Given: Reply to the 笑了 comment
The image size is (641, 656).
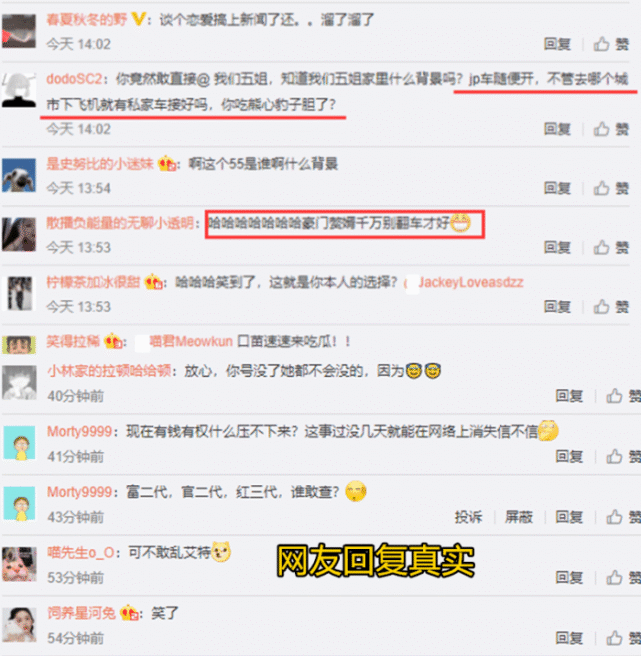Looking at the screenshot, I should 569,638.
